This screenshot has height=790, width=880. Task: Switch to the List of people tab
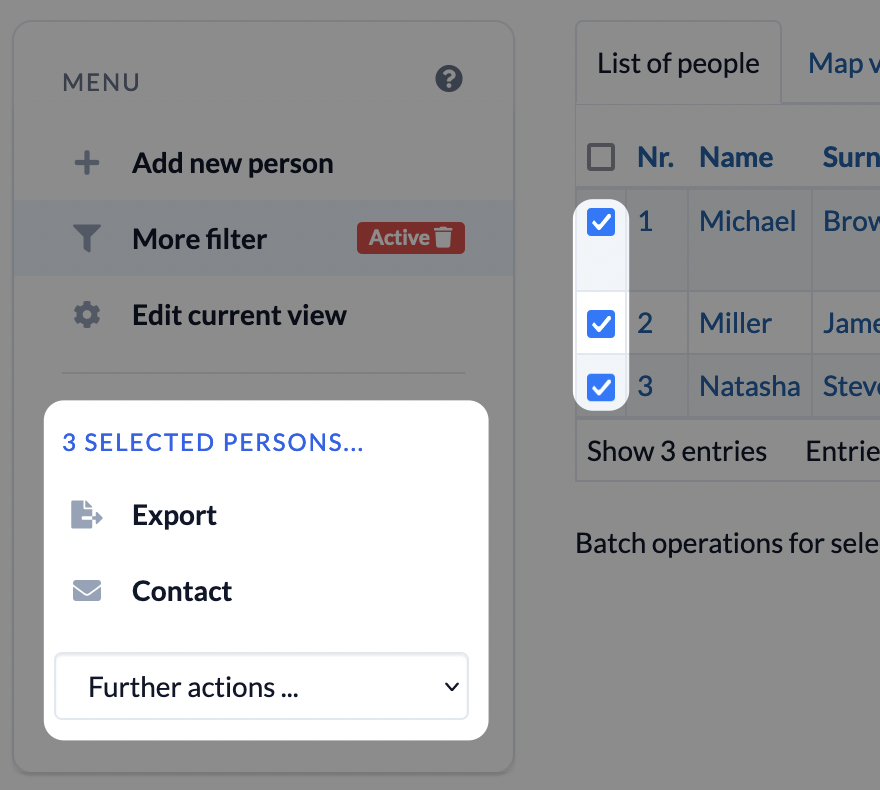click(678, 63)
